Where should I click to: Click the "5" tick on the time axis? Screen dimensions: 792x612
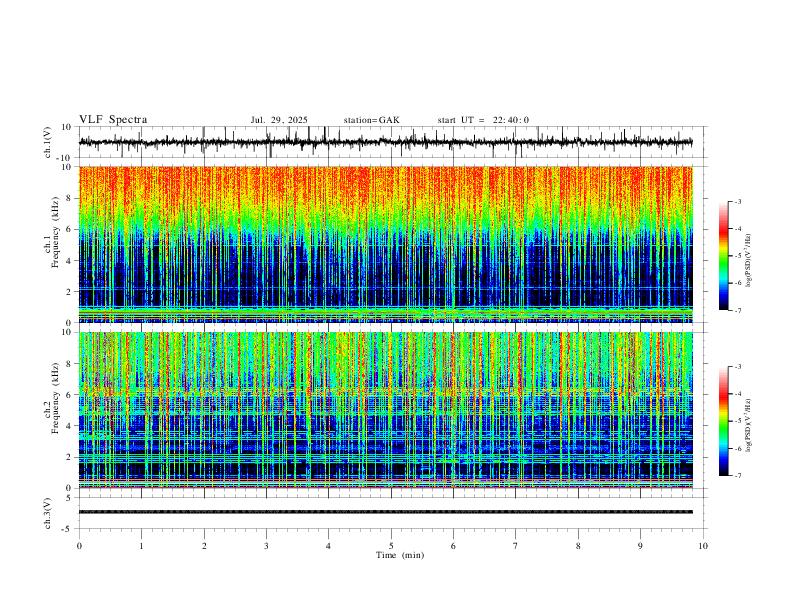pos(391,546)
